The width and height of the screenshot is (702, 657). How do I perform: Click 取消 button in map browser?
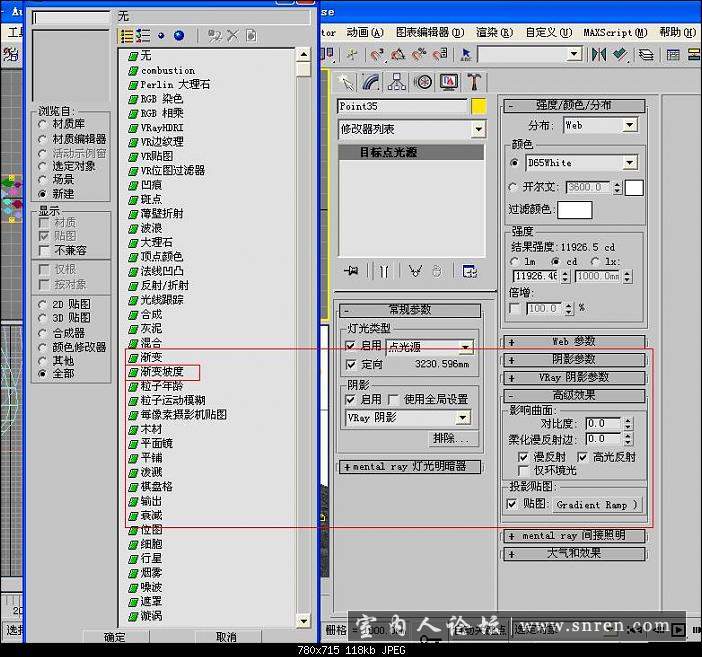point(227,636)
